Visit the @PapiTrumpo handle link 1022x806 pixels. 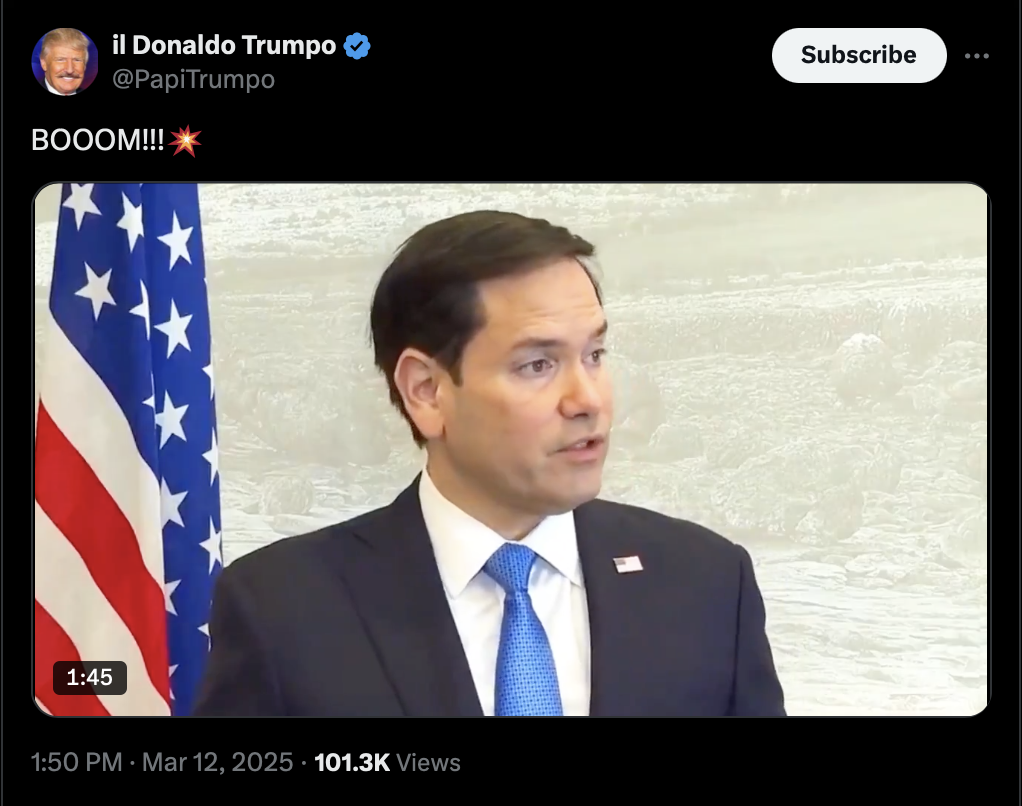(x=194, y=79)
